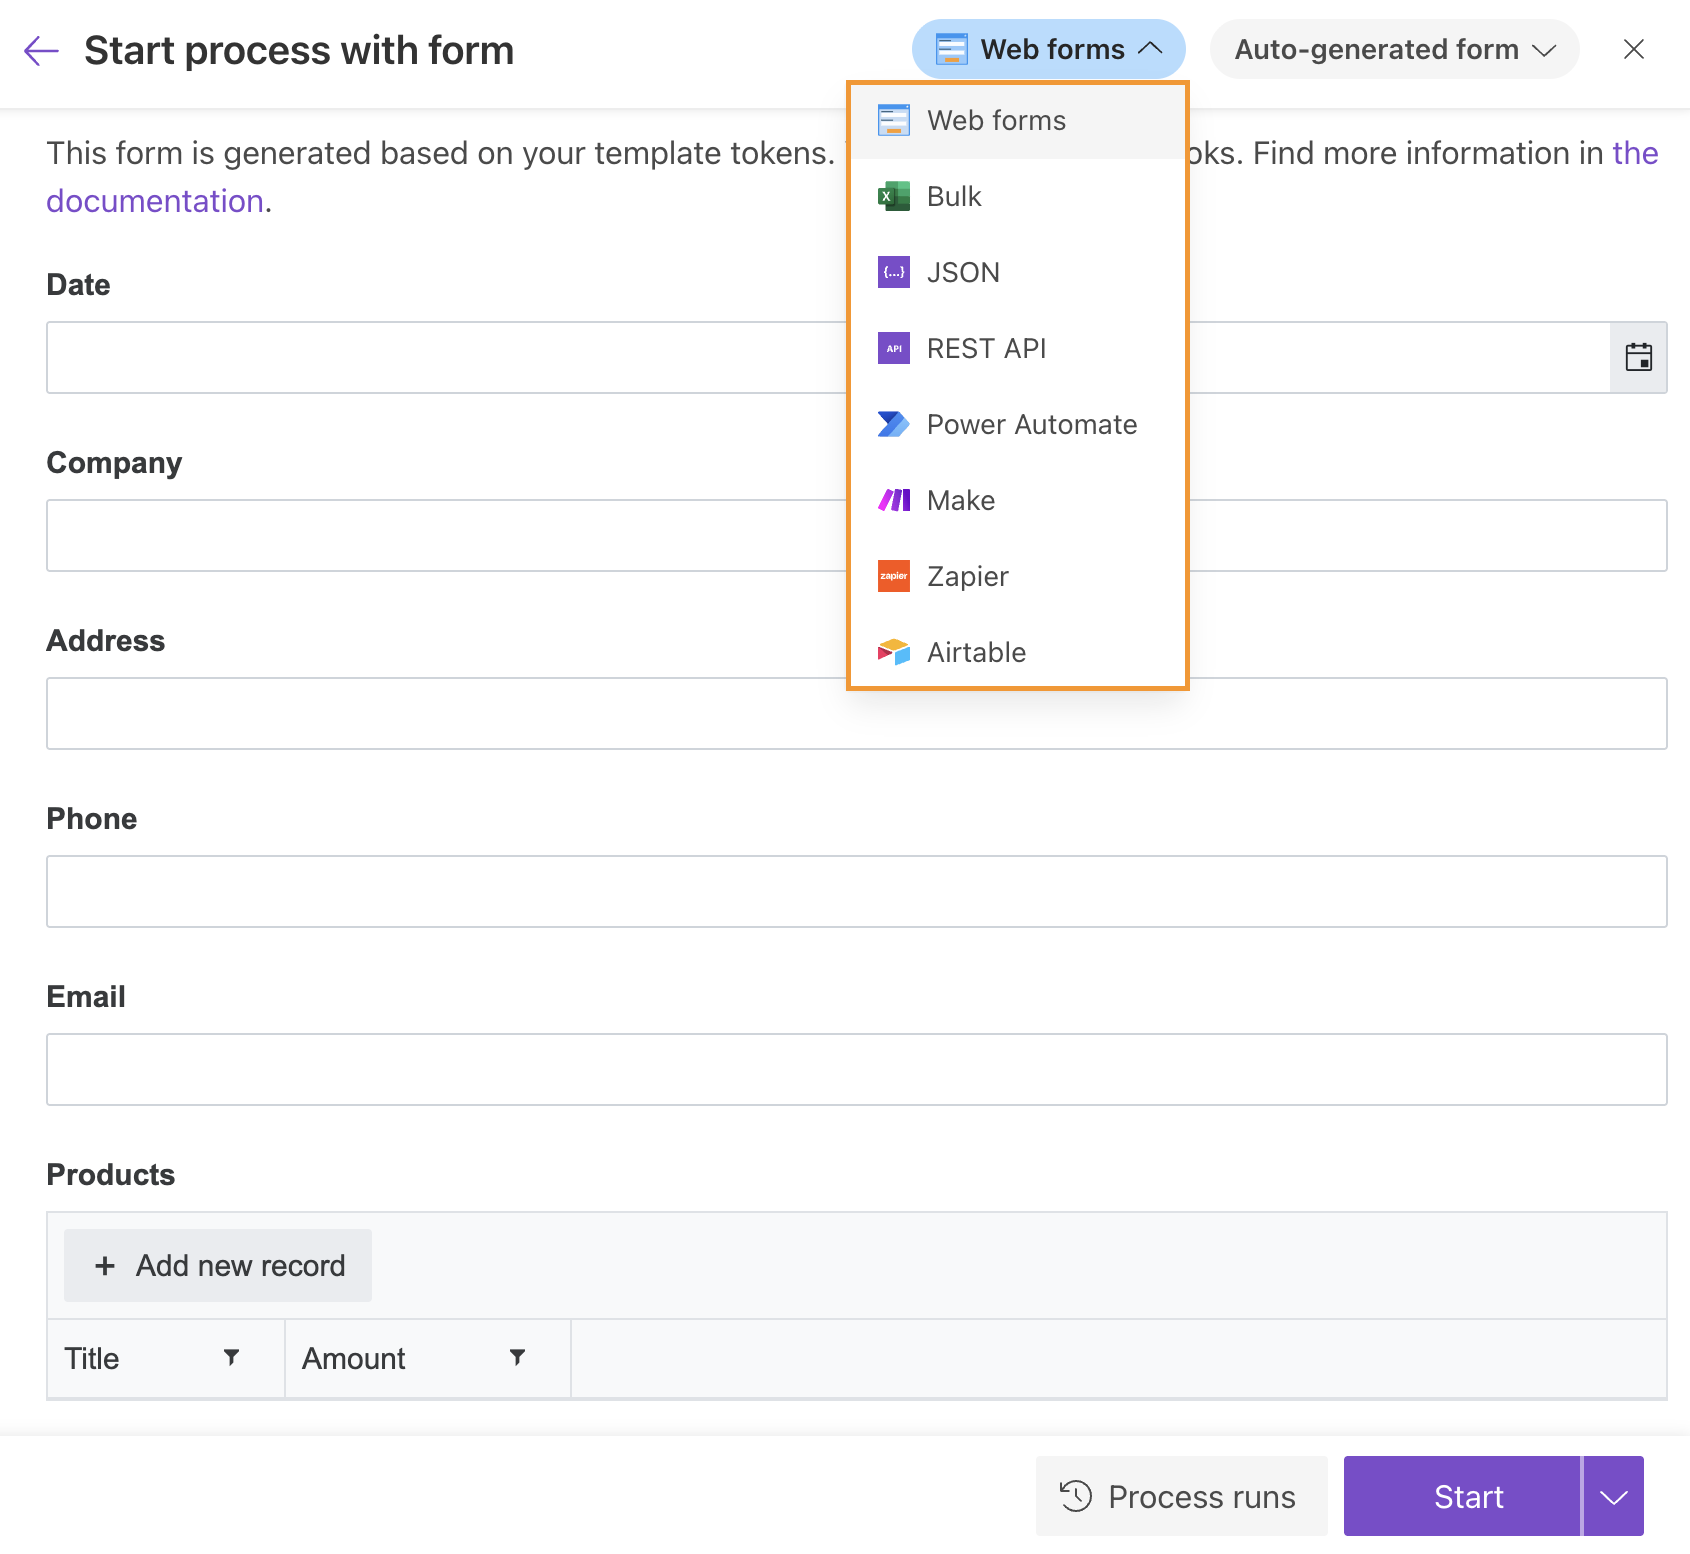This screenshot has width=1690, height=1554.
Task: Select Make from the menu
Action: pos(961,500)
